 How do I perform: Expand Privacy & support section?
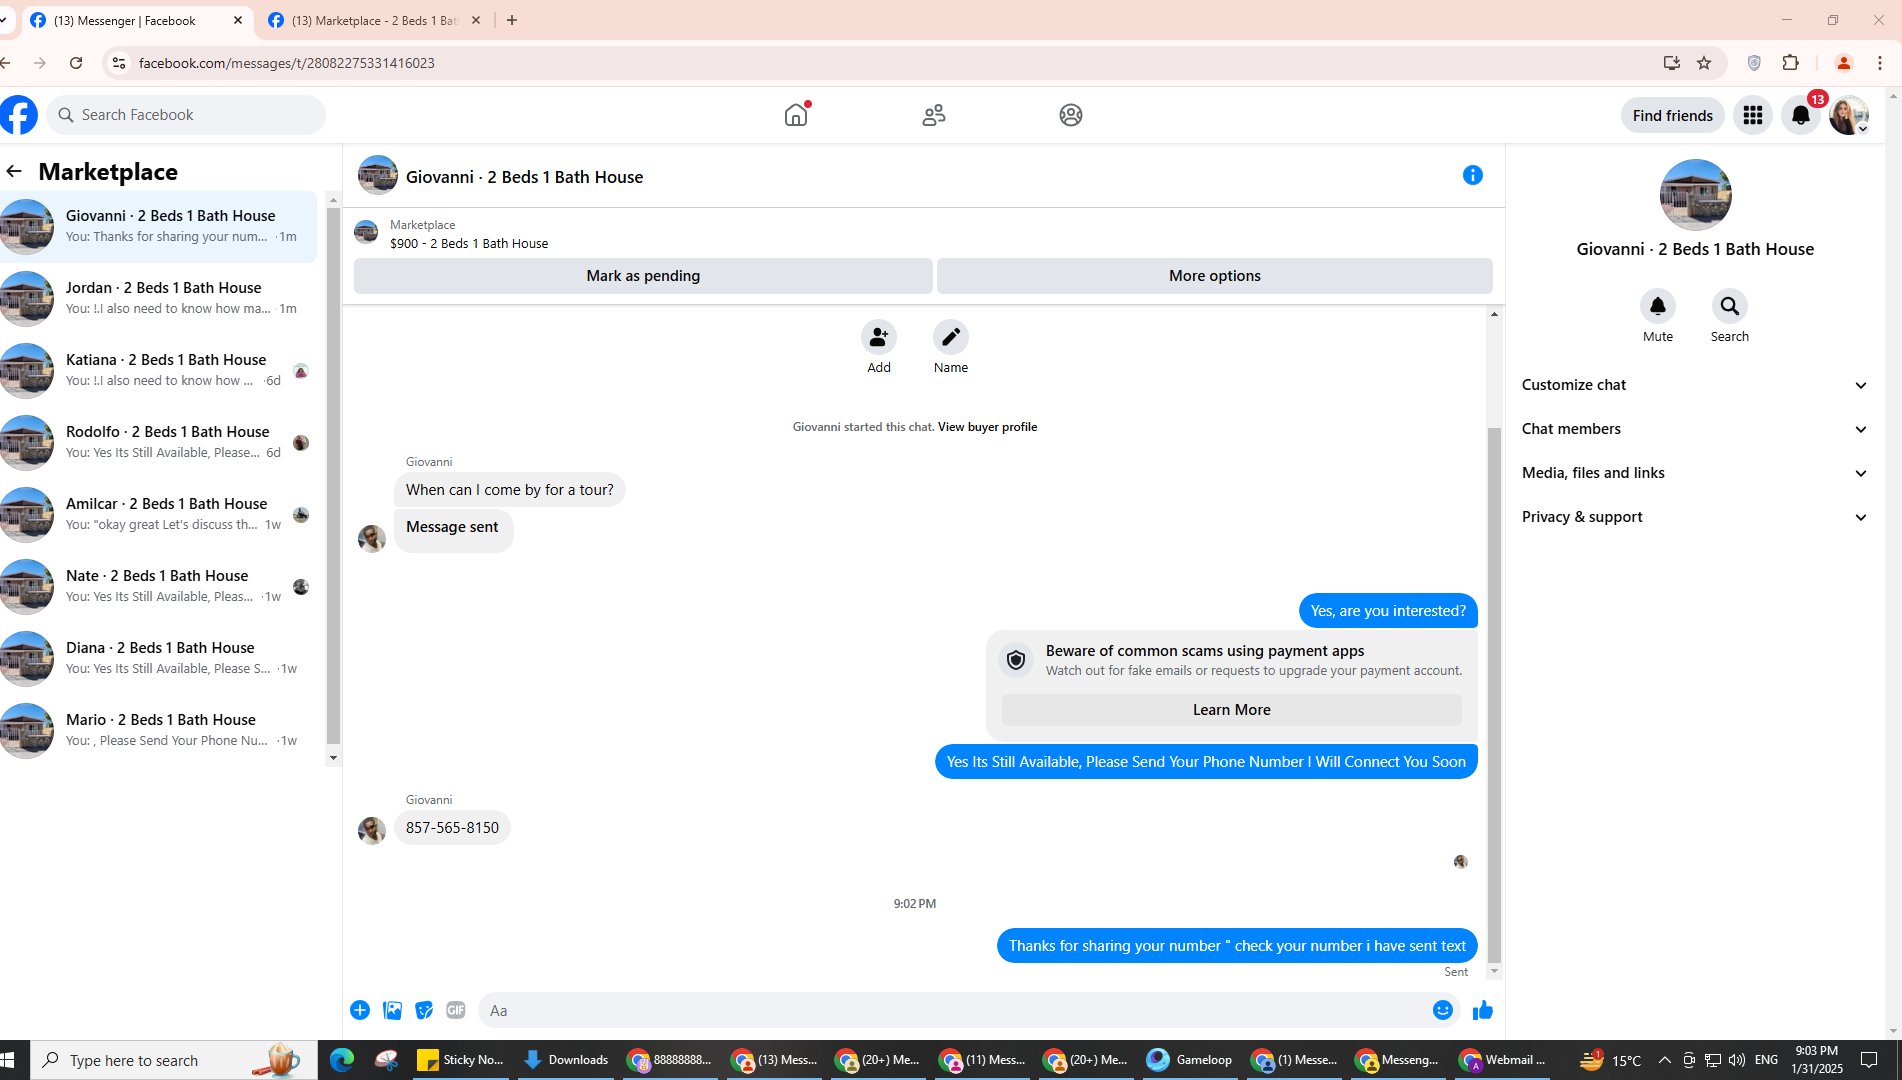[1694, 517]
